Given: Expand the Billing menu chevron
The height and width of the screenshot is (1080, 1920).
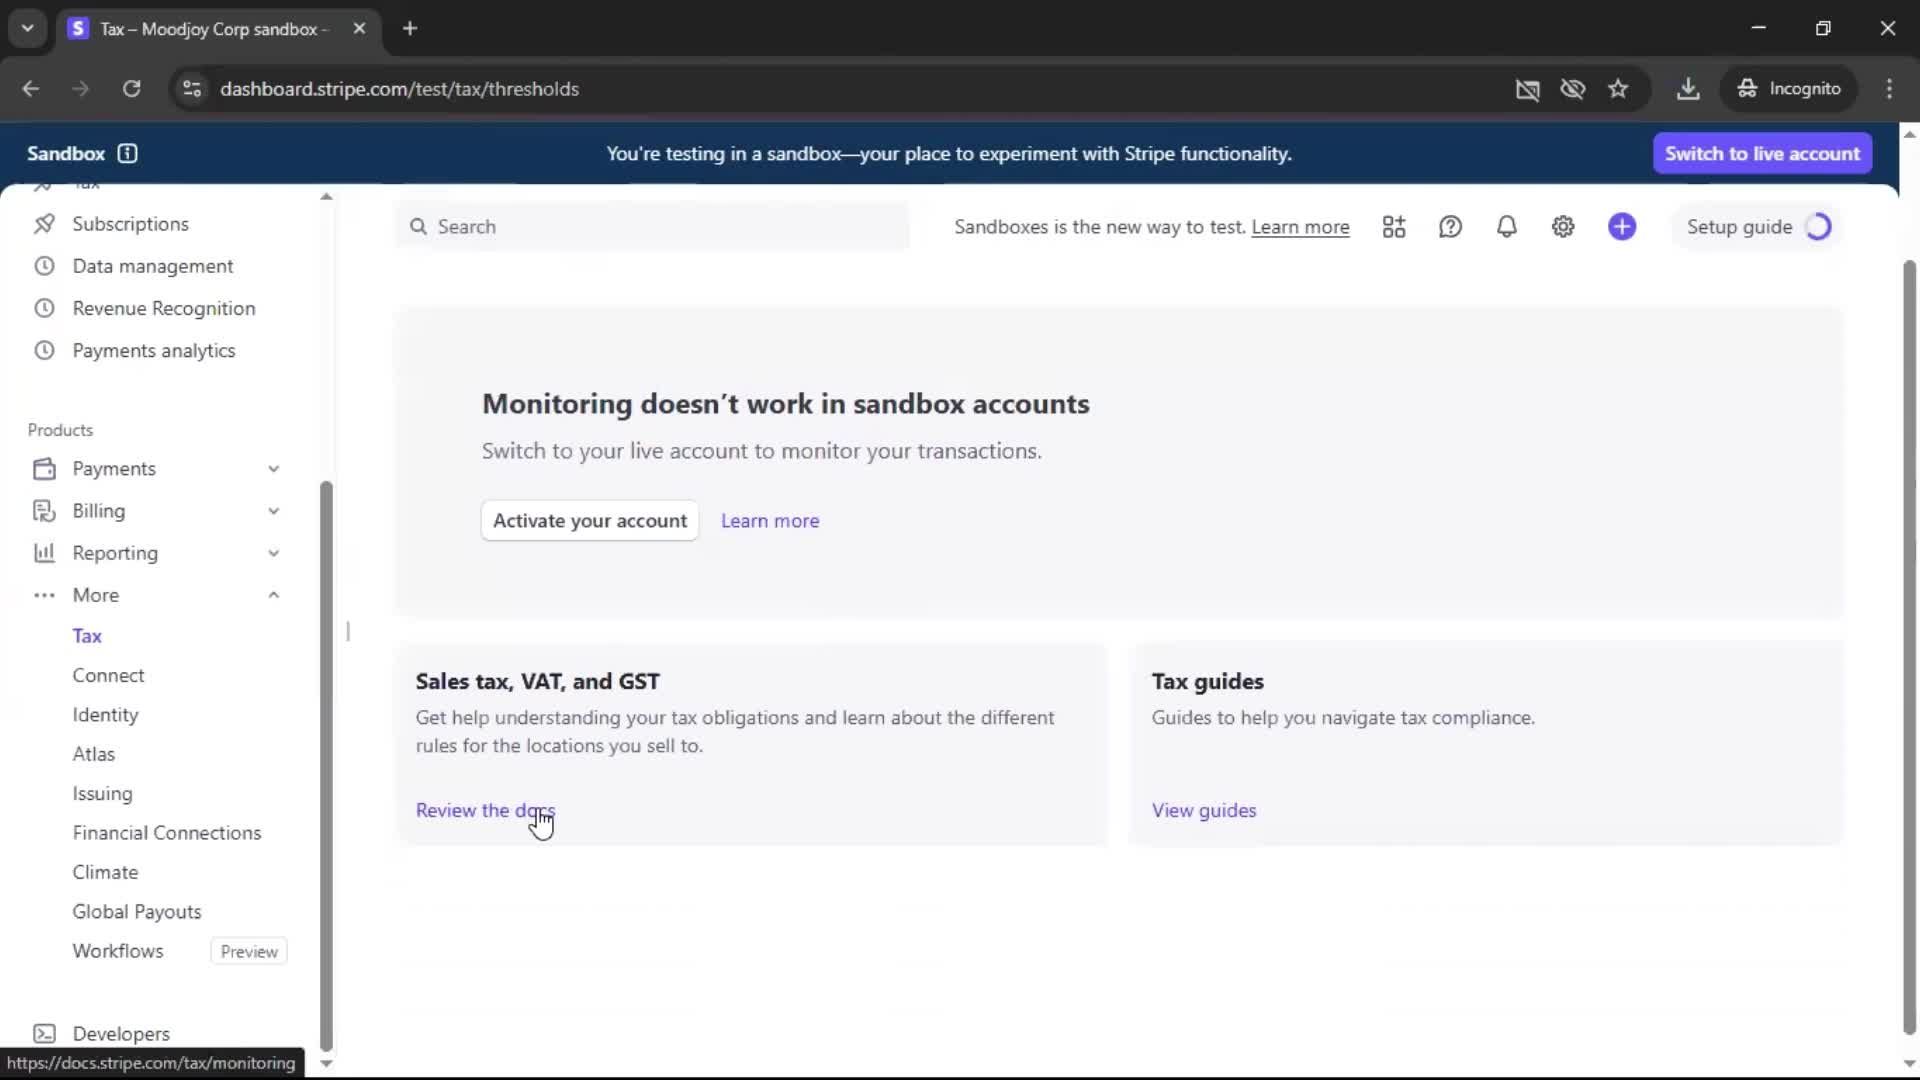Looking at the screenshot, I should [273, 511].
